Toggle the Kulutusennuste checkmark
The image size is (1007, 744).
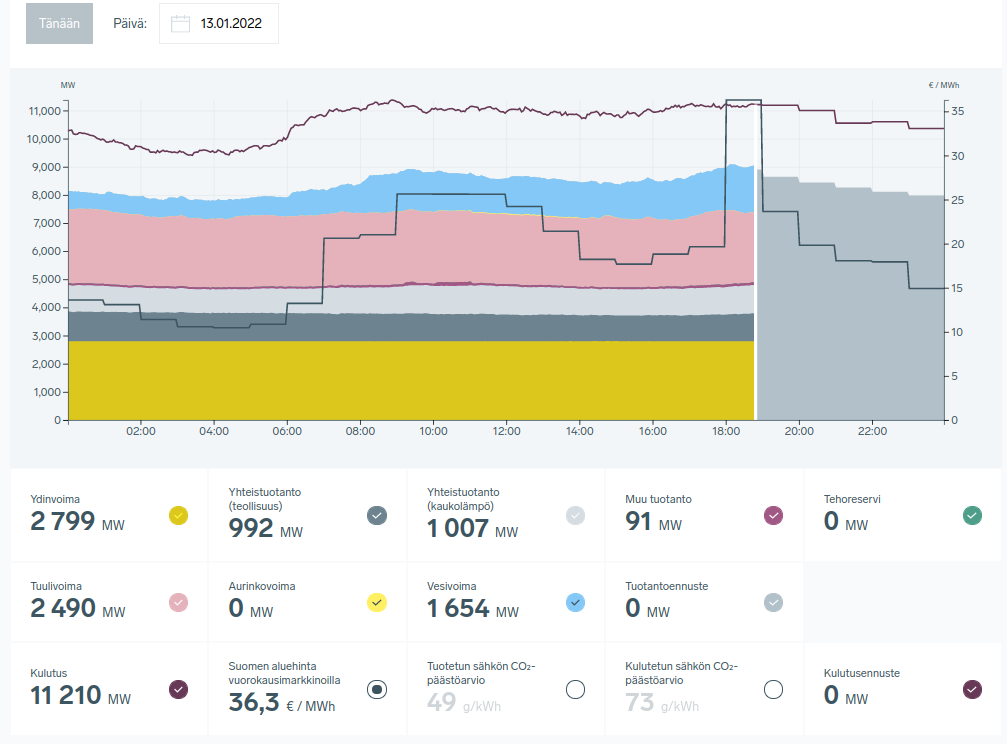click(x=972, y=689)
